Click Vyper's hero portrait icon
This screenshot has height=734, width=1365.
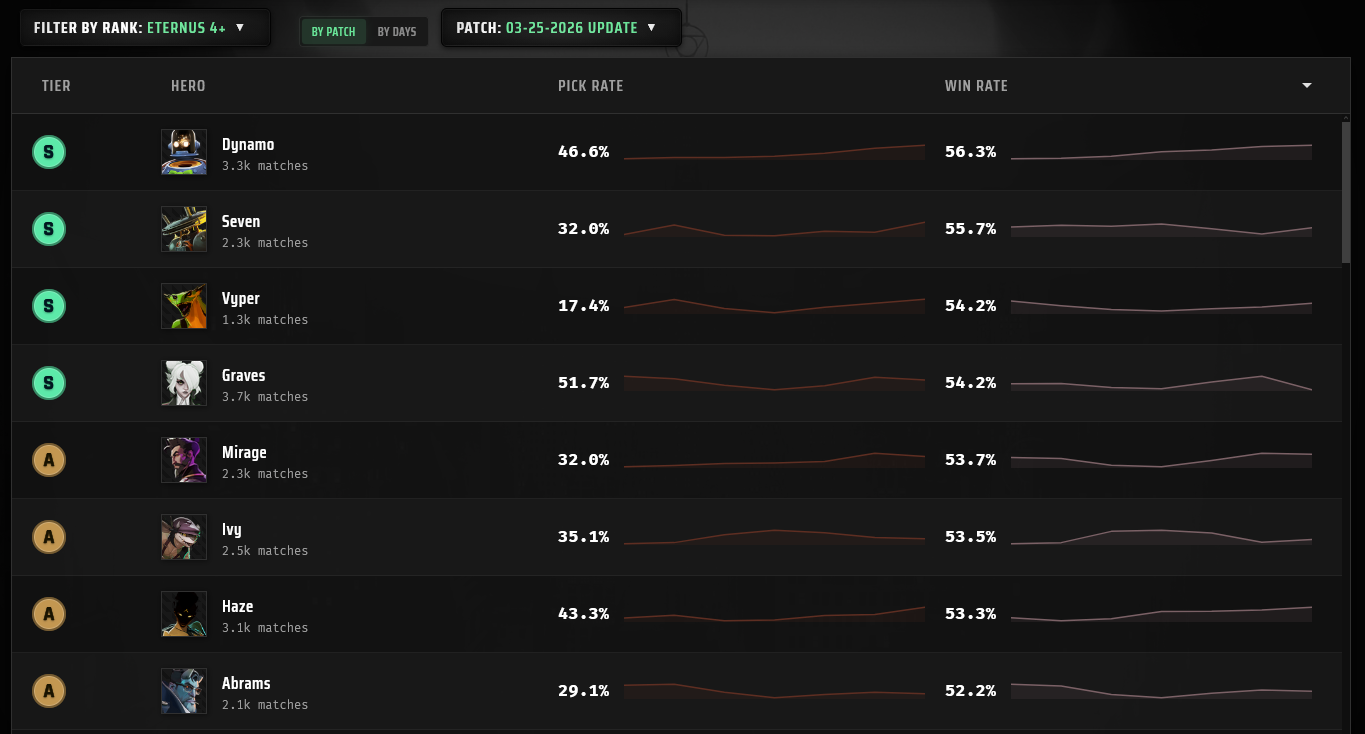click(x=184, y=306)
